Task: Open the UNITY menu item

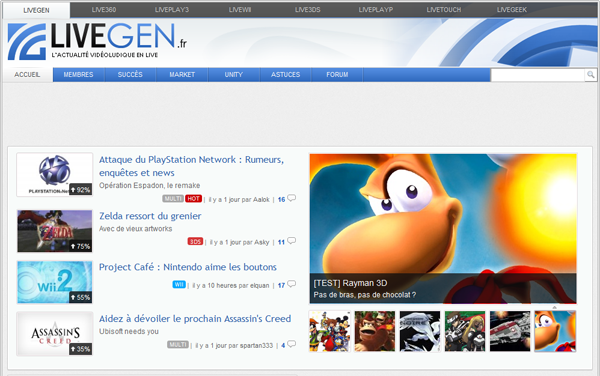Action: 234,75
